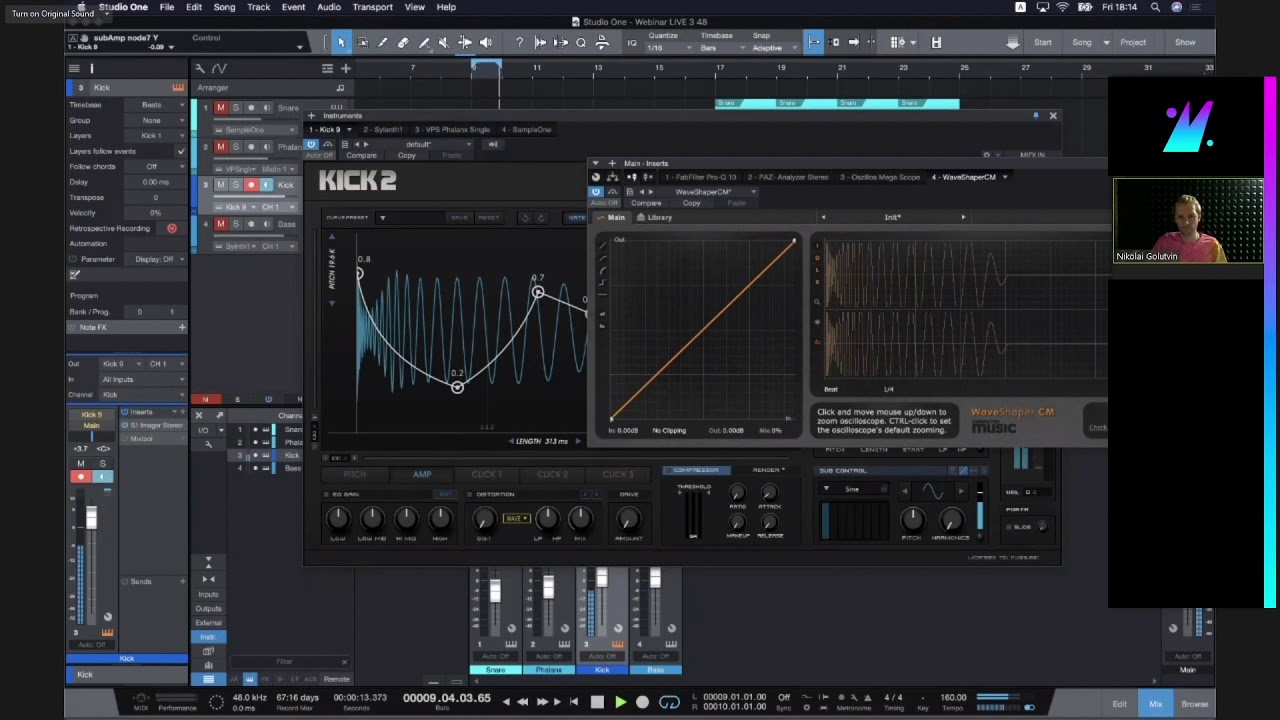Select the Arrow tool in toolbar
This screenshot has height=720, width=1280.
point(341,42)
